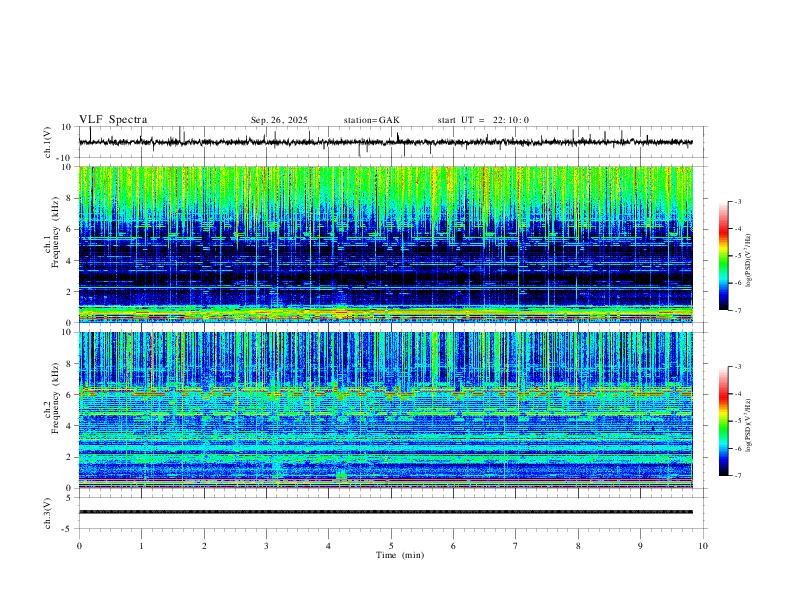The image size is (792, 612).
Task: Click inside the ch.2 spectrogram panel
Action: 385,410
